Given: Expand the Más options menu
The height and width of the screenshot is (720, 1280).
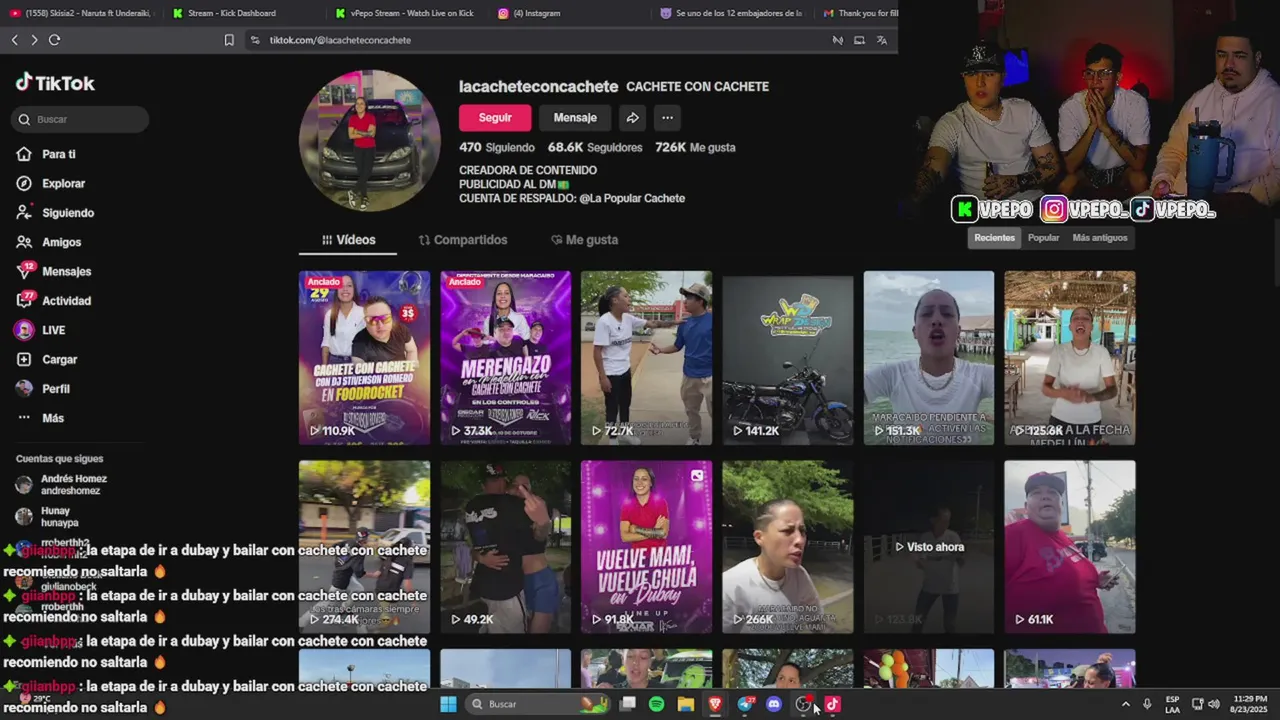Looking at the screenshot, I should 40,418.
